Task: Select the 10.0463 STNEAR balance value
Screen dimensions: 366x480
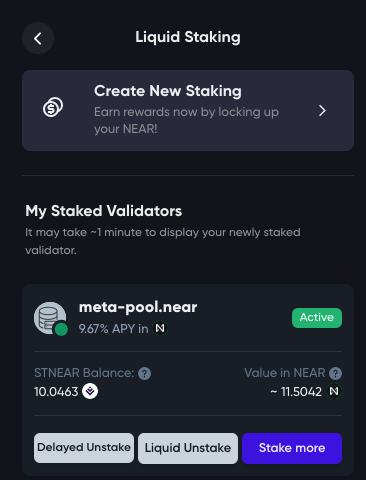Action: point(56,392)
